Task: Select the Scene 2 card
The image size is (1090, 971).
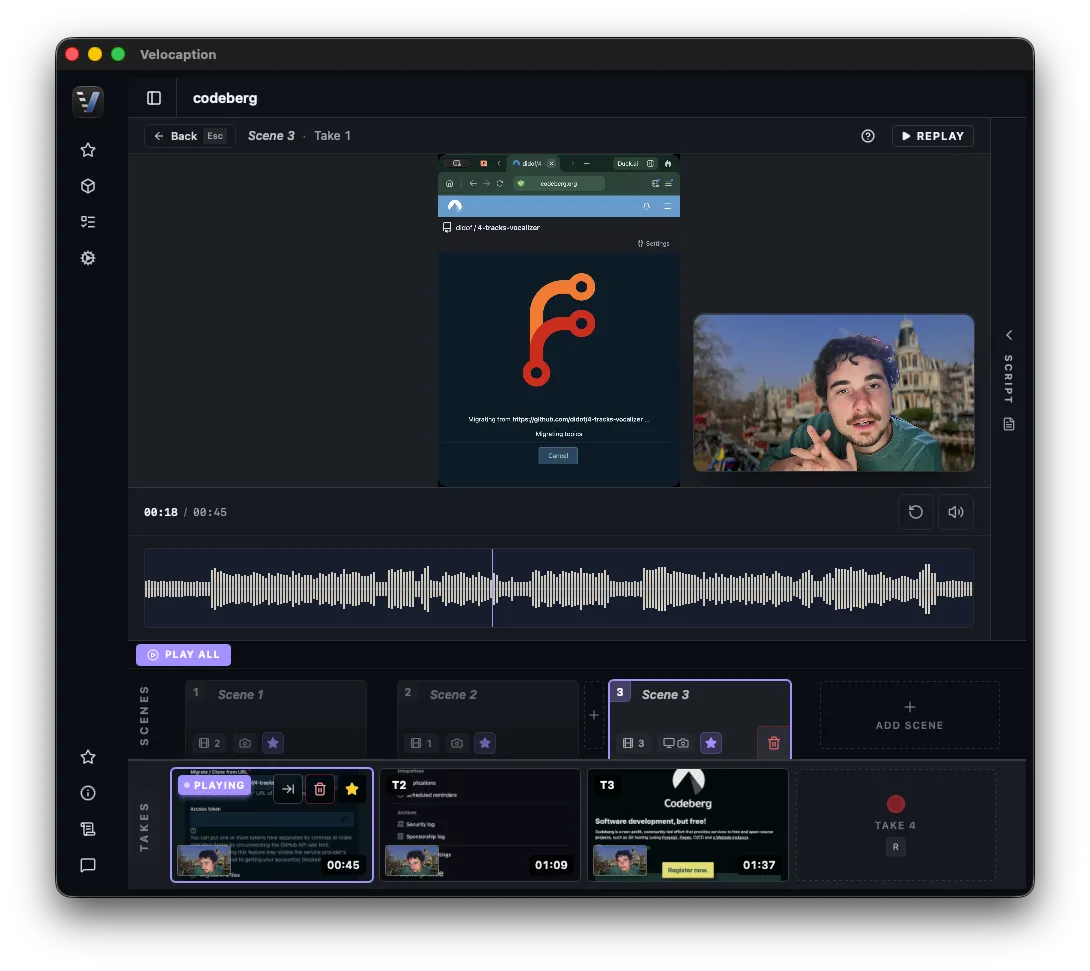Action: (488, 719)
